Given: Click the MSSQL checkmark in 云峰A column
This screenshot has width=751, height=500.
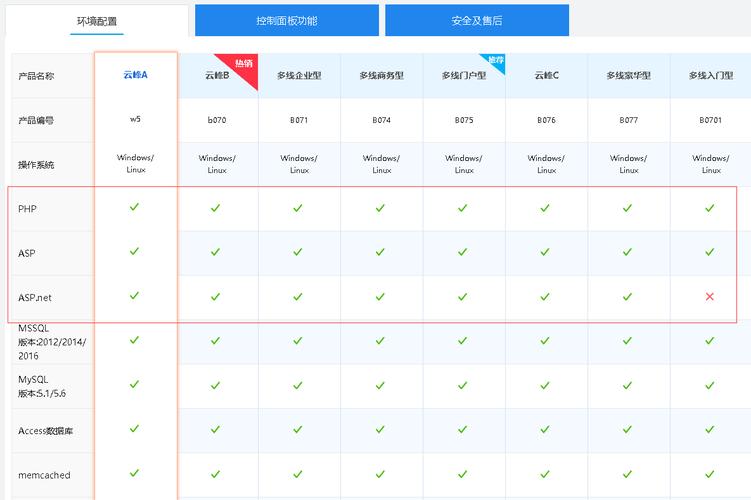Looking at the screenshot, I should (x=134, y=340).
